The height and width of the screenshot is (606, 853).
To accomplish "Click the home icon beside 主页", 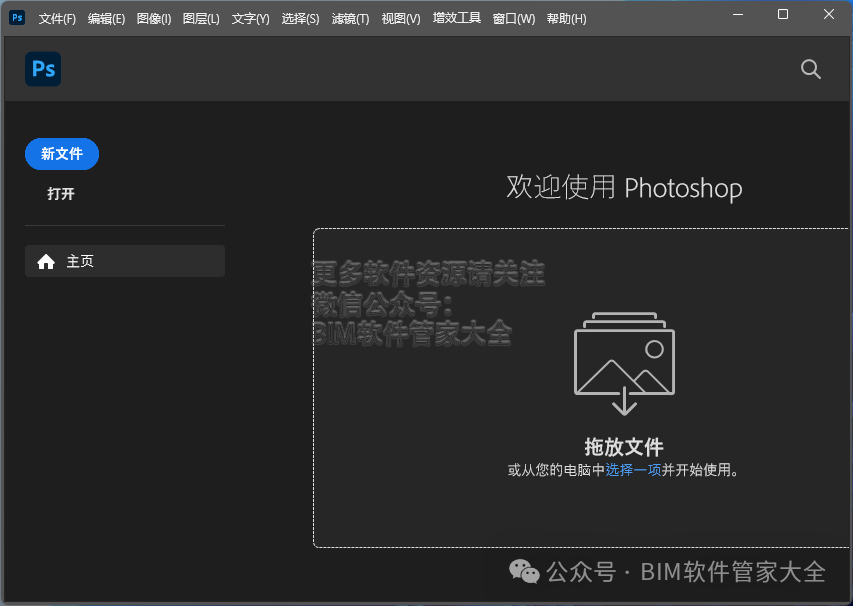I will (46, 262).
